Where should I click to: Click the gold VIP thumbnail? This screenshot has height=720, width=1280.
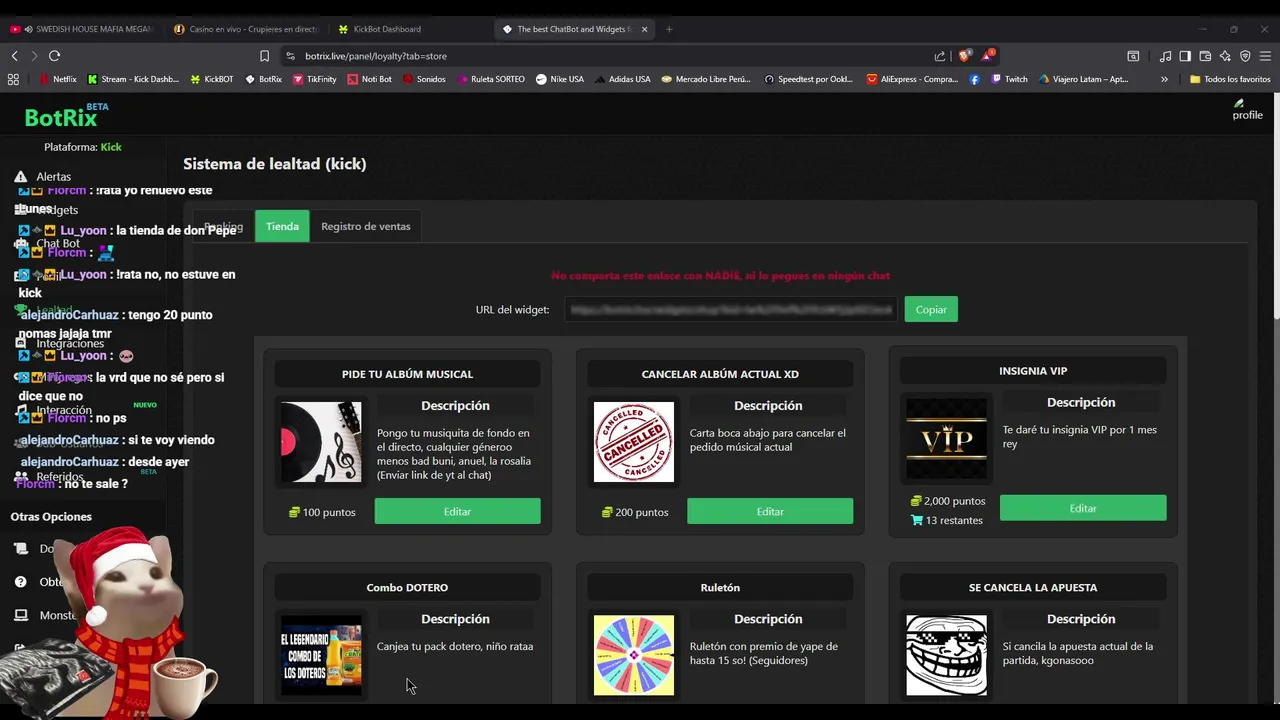(946, 439)
